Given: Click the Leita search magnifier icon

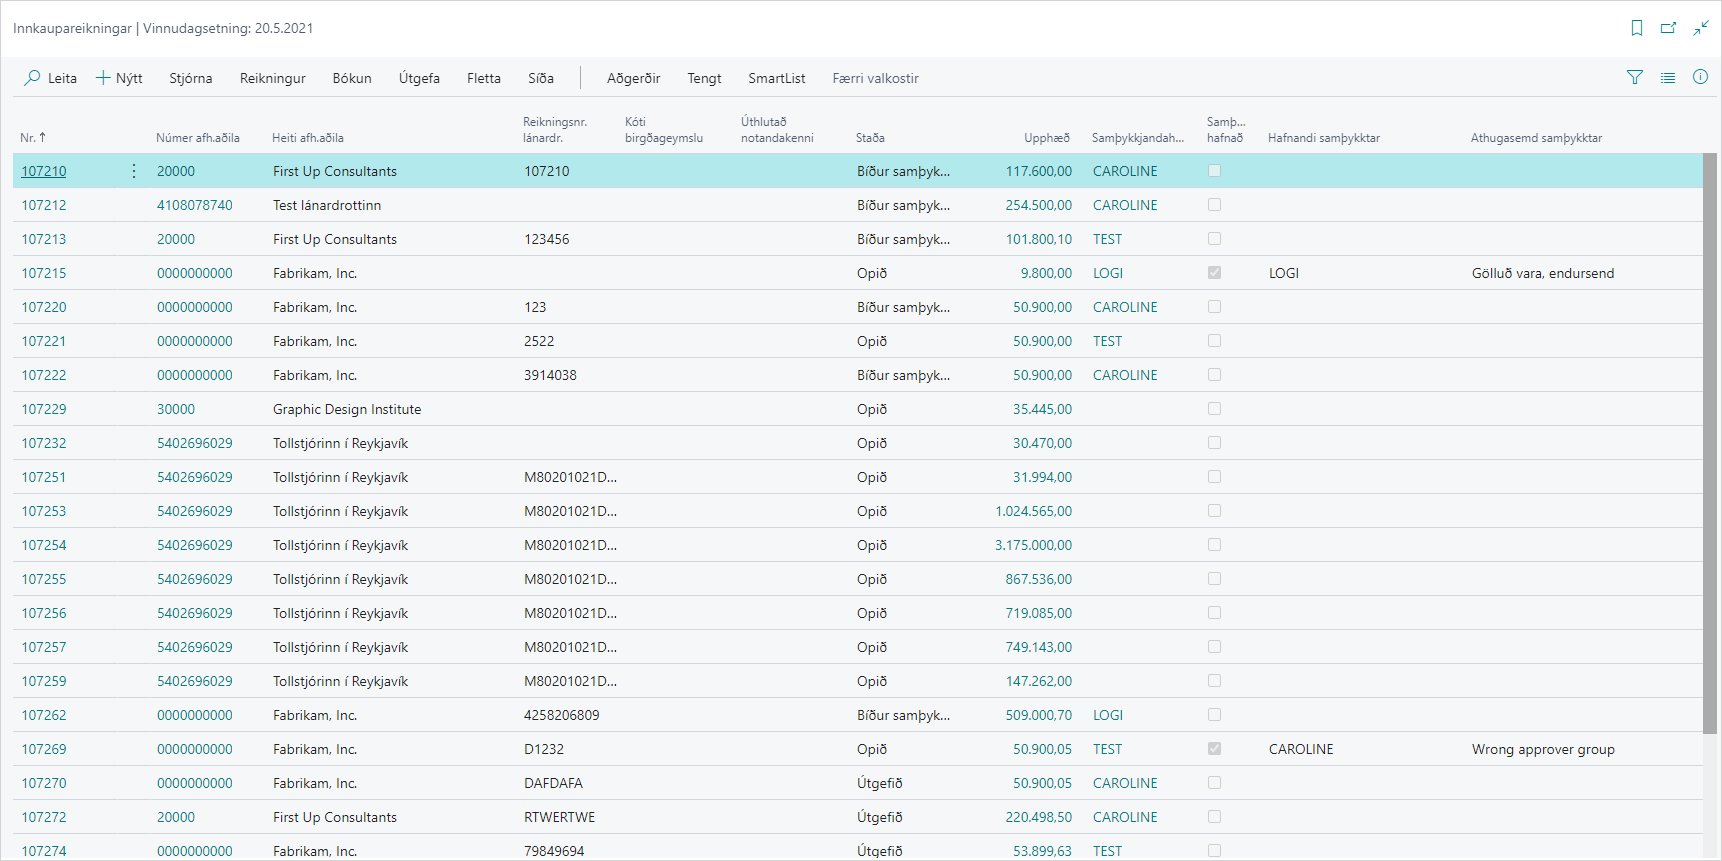Looking at the screenshot, I should coord(33,78).
